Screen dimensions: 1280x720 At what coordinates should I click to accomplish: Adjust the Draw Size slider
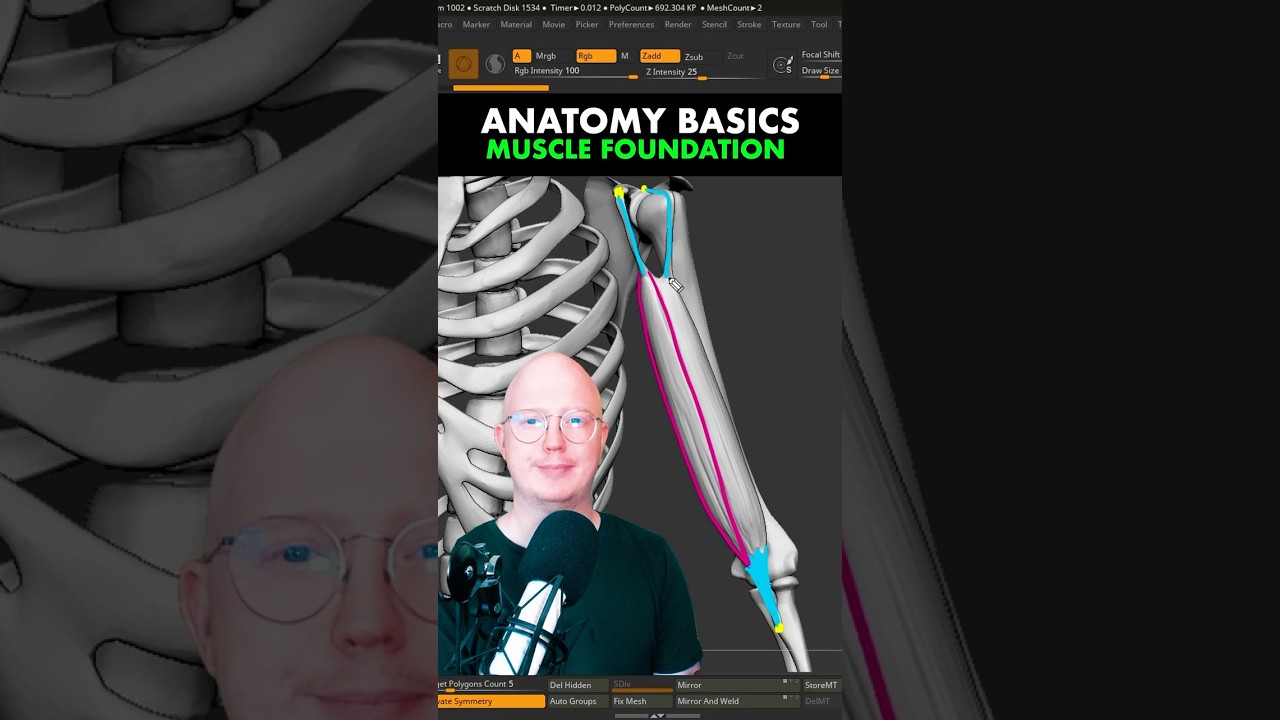(x=820, y=71)
